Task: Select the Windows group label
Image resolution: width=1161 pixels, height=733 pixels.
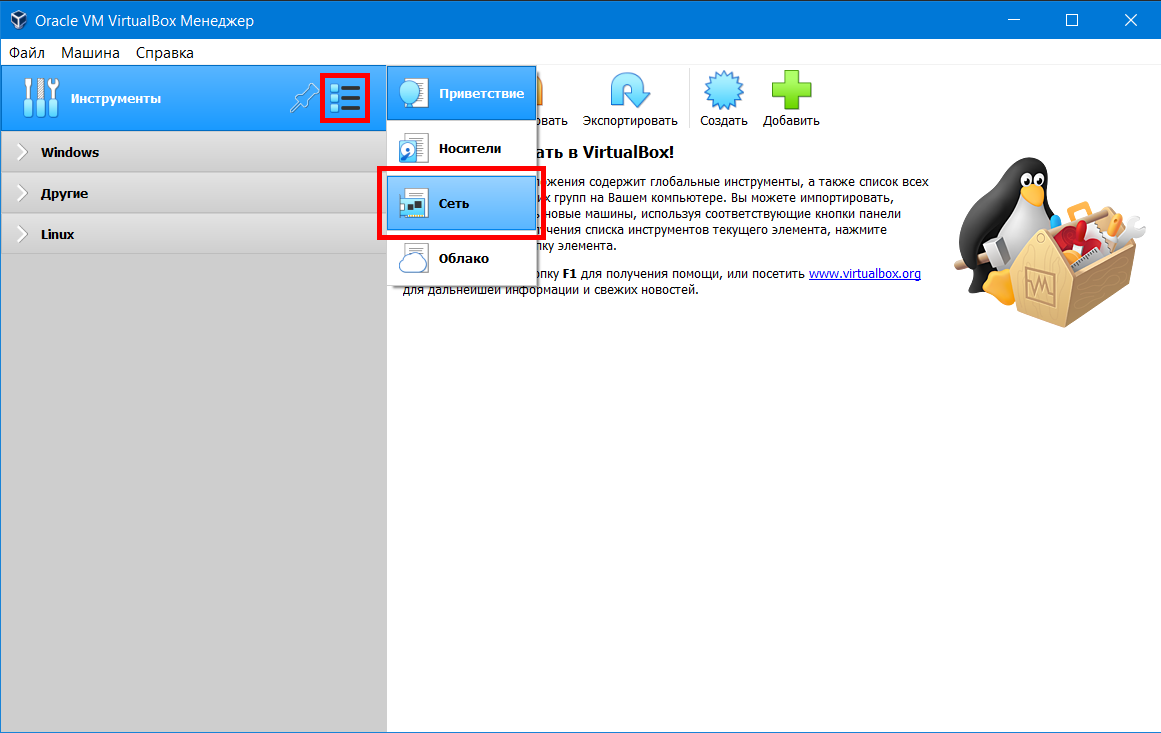Action: [x=70, y=152]
